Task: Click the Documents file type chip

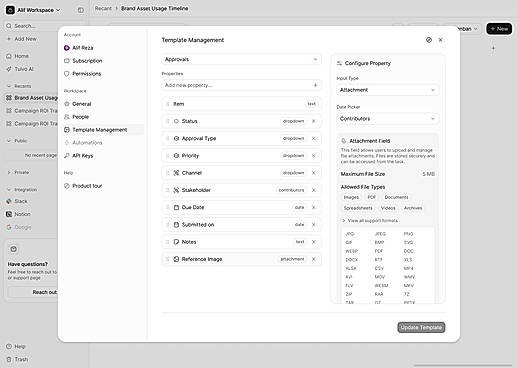Action: 396,197
